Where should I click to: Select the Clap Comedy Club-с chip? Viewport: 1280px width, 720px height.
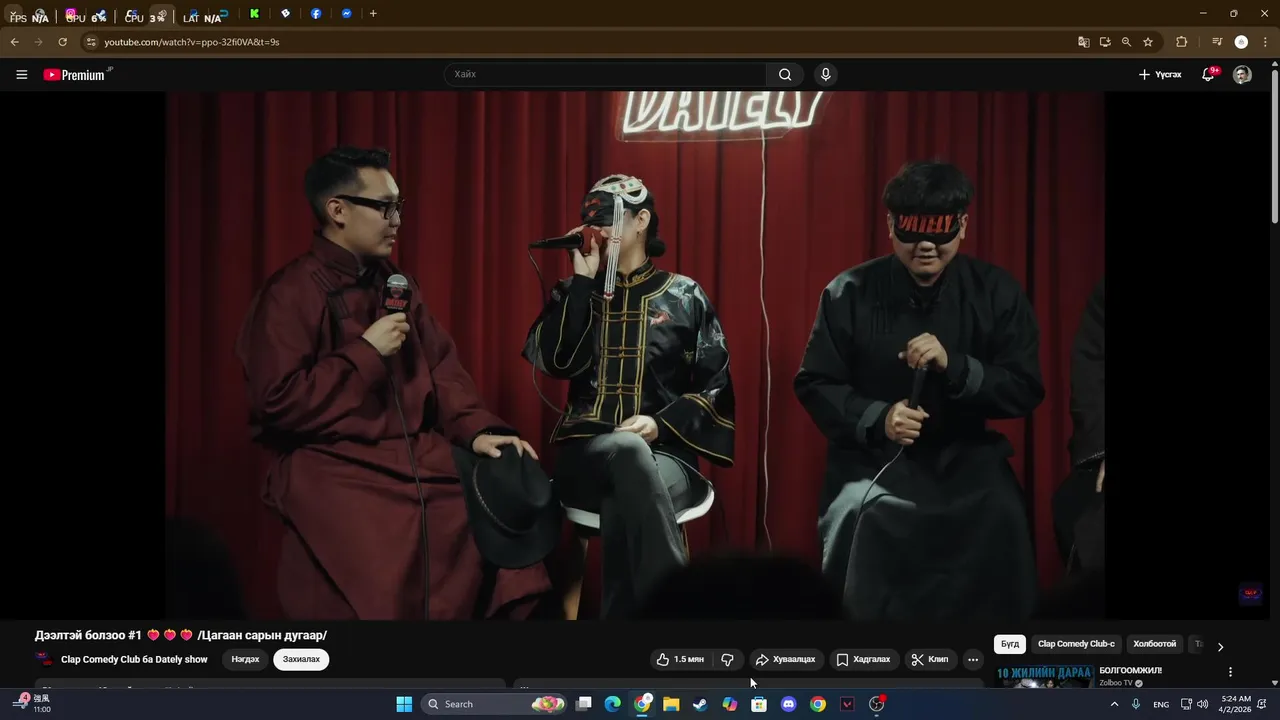click(1076, 644)
